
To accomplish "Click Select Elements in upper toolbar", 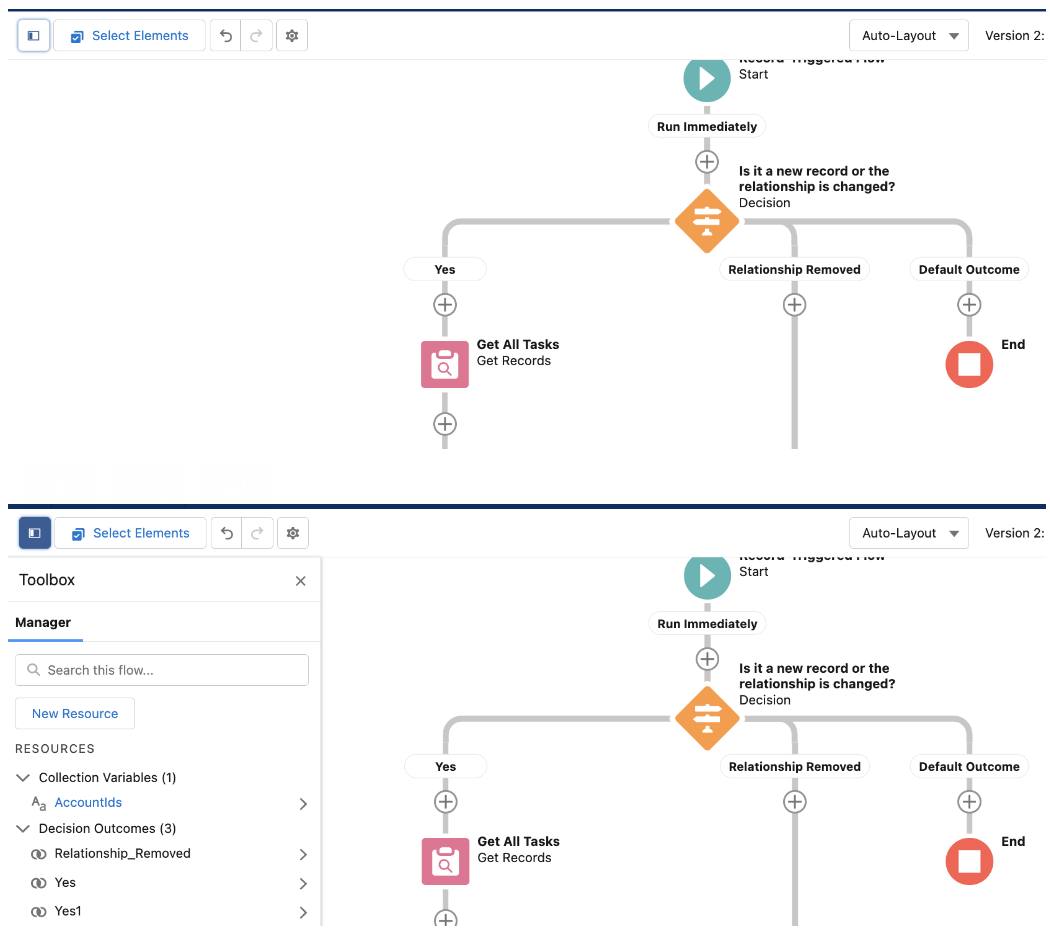I will coord(130,35).
